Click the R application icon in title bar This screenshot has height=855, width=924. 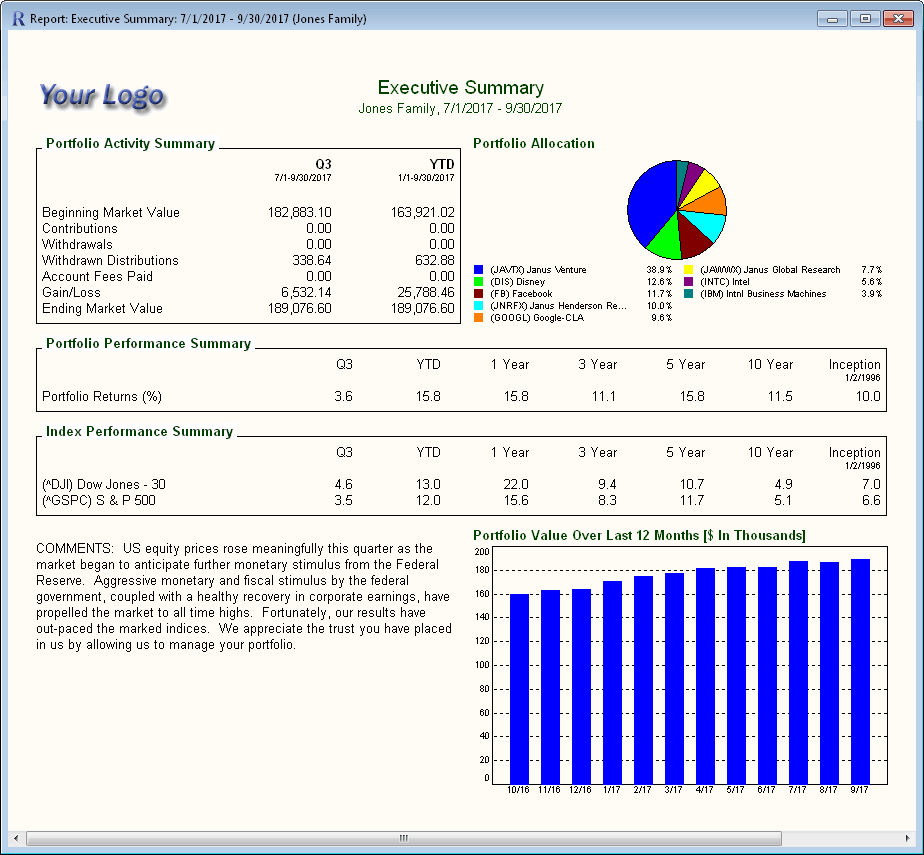pos(18,19)
